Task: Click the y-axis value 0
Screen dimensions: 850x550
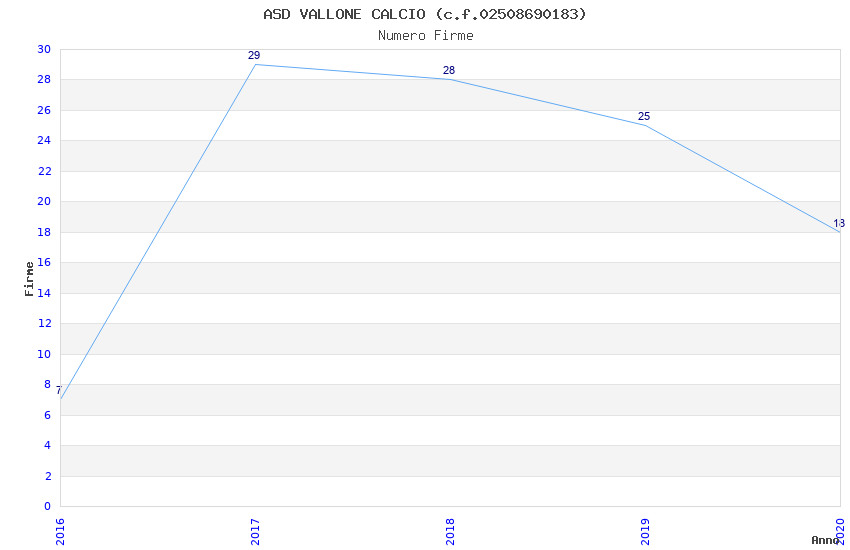Action: tap(48, 506)
